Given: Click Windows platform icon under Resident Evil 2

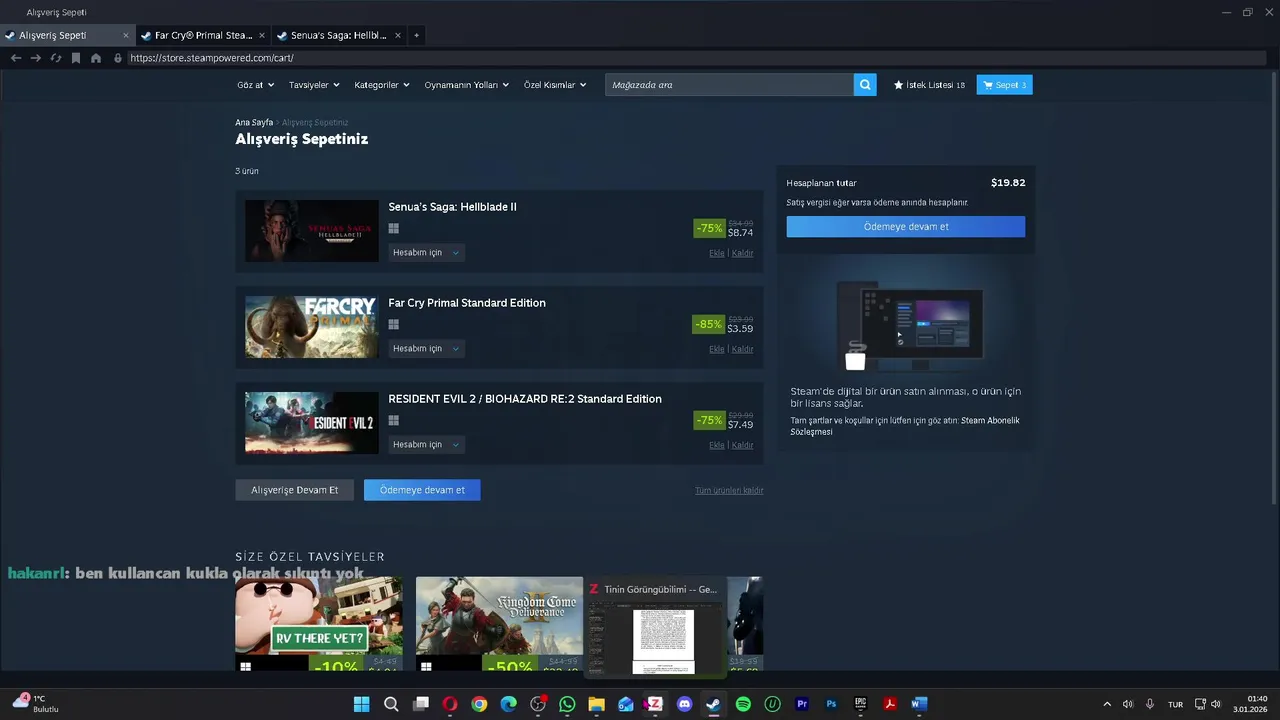Looking at the screenshot, I should (394, 421).
